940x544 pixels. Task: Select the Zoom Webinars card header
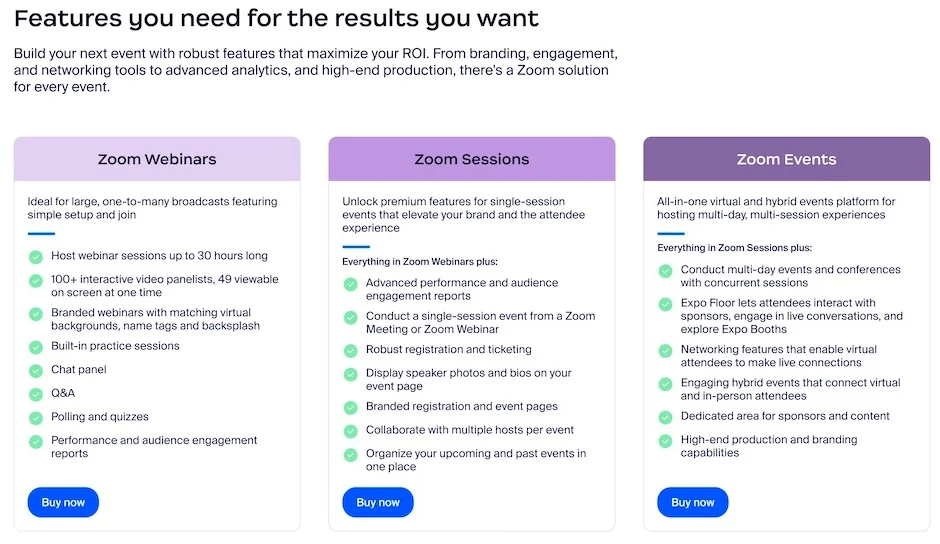[157, 159]
